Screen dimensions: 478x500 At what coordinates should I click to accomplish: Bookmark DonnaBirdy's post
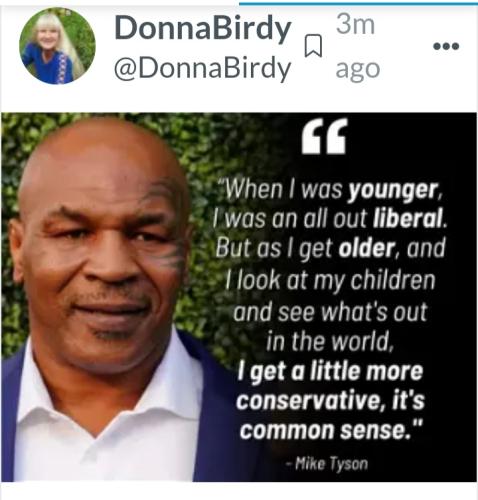[x=313, y=45]
